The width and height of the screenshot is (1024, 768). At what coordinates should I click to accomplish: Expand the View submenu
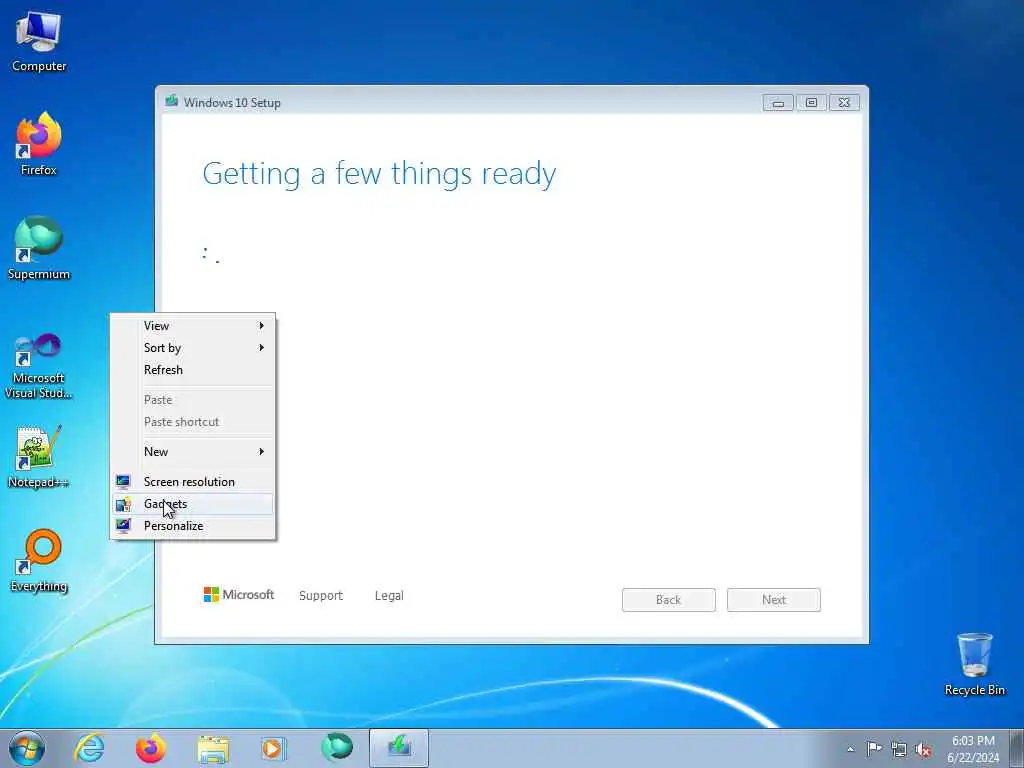(193, 325)
